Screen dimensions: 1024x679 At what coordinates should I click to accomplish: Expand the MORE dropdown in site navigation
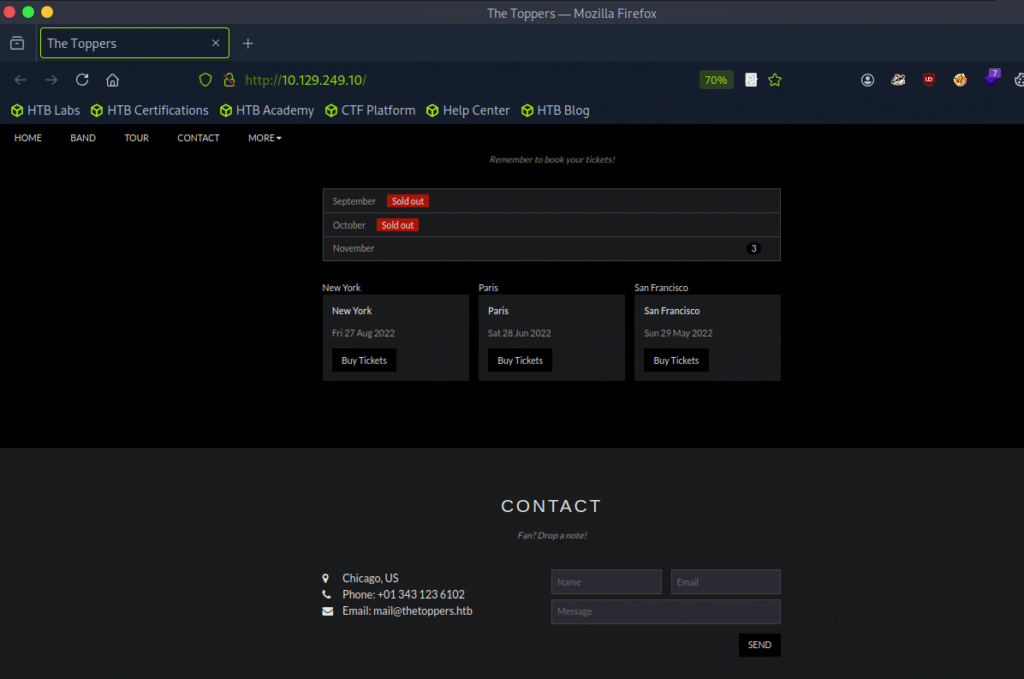tap(265, 138)
